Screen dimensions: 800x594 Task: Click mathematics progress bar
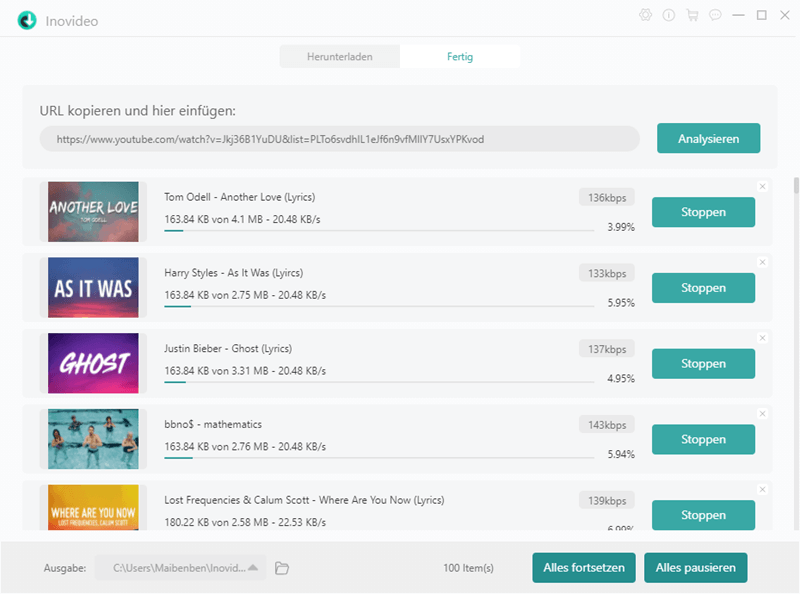point(379,458)
